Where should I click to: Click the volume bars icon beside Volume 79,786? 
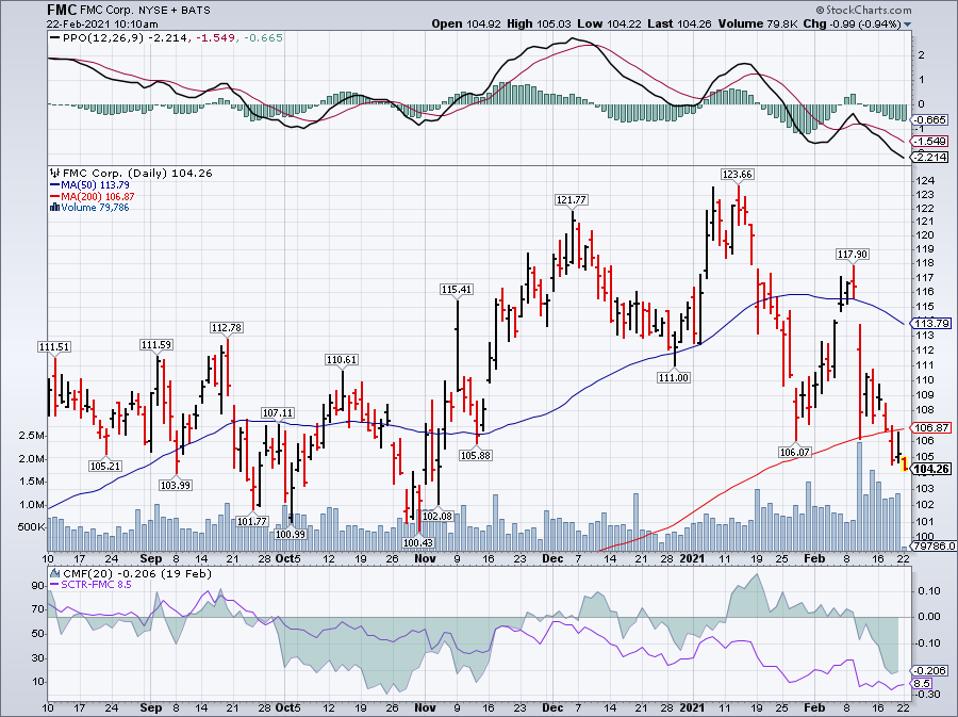(x=54, y=207)
